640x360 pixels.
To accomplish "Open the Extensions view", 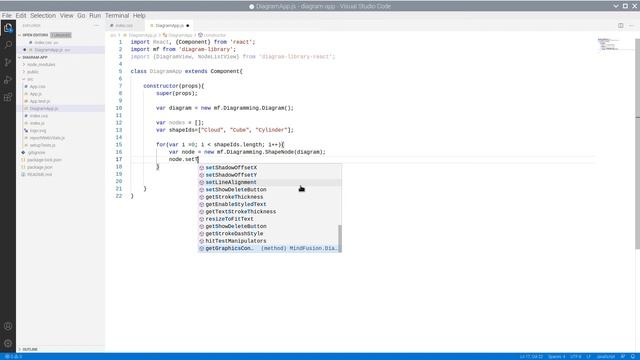I will pos(8,97).
